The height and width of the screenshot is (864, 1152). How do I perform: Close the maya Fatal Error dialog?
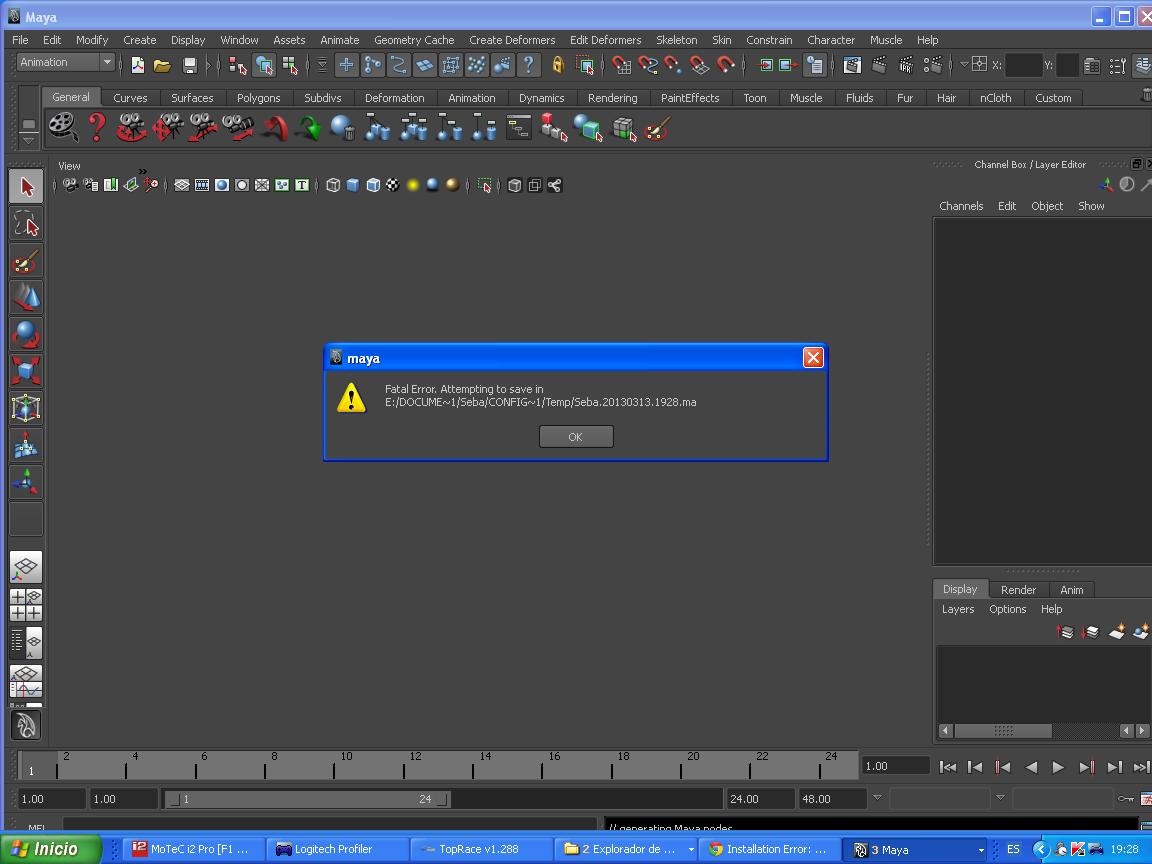(813, 358)
